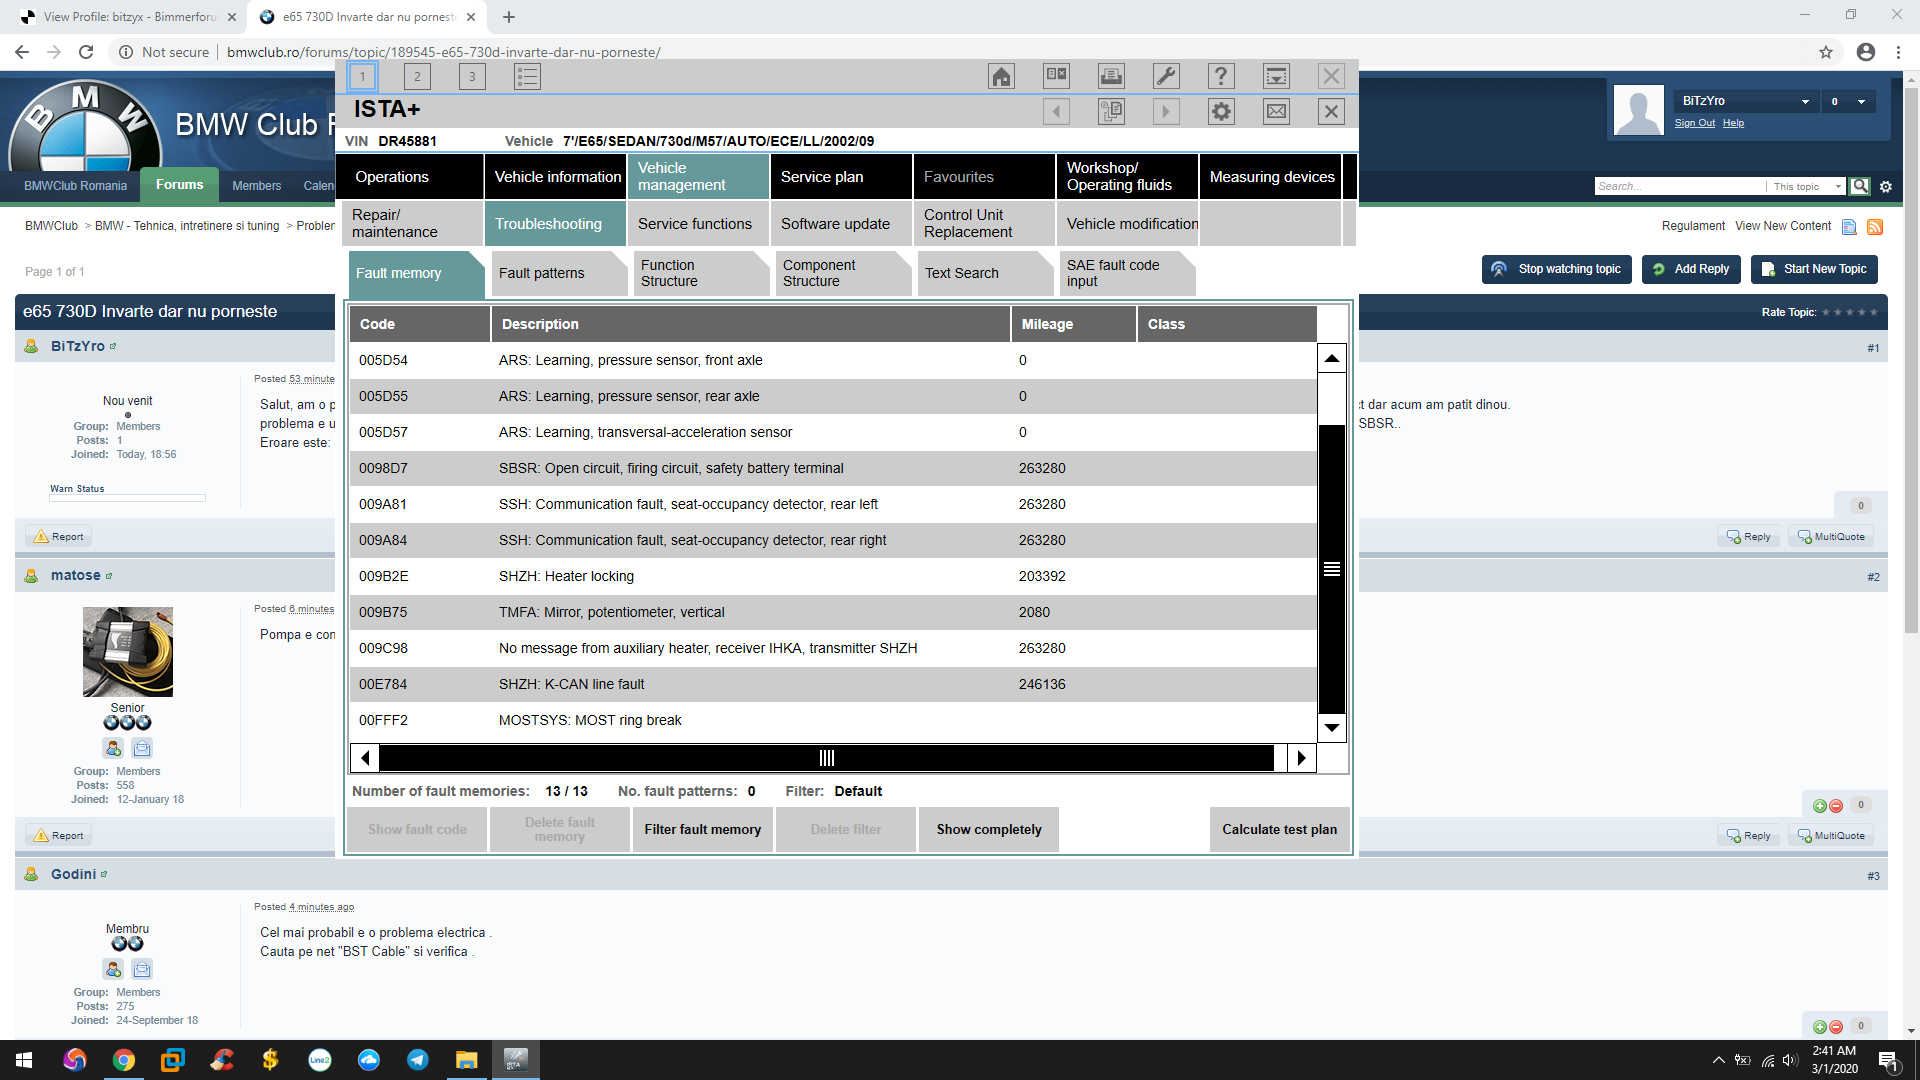Open matose's avatar thumbnail

coord(128,652)
